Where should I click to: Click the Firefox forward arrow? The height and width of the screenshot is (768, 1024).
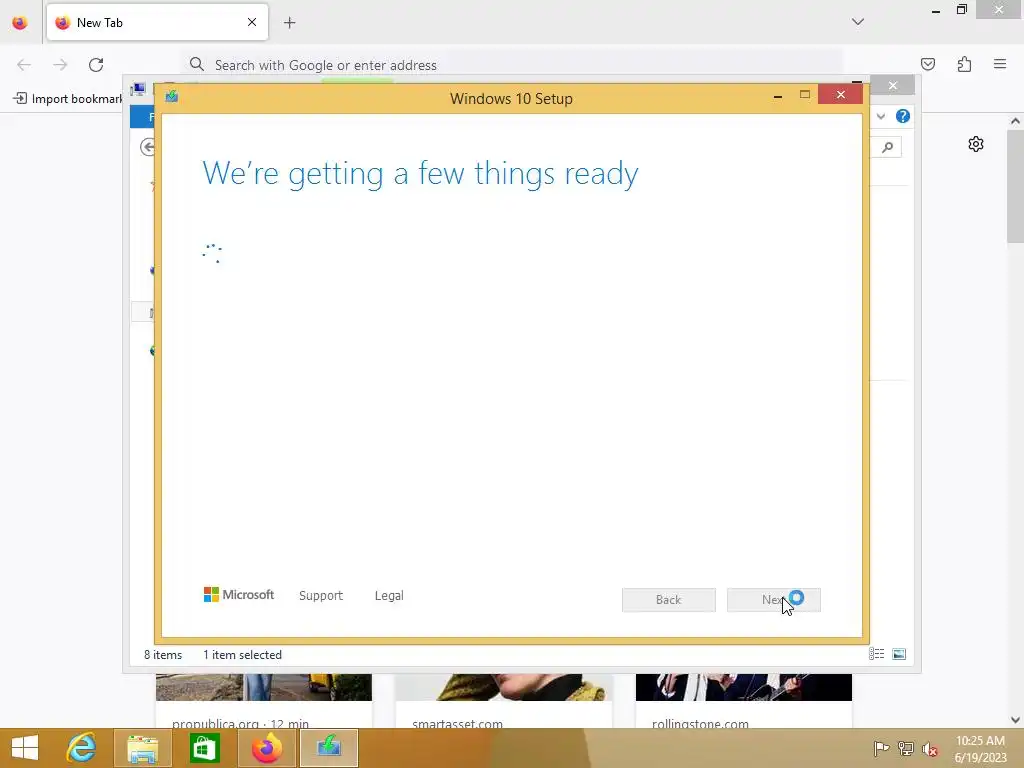click(60, 65)
